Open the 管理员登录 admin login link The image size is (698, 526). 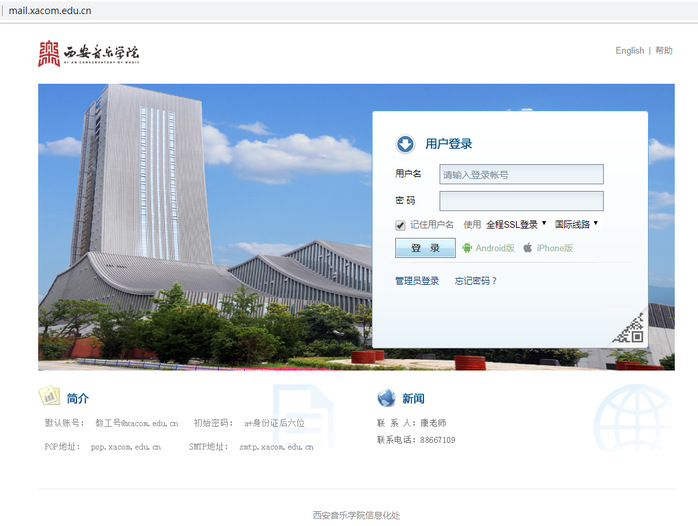click(x=417, y=281)
